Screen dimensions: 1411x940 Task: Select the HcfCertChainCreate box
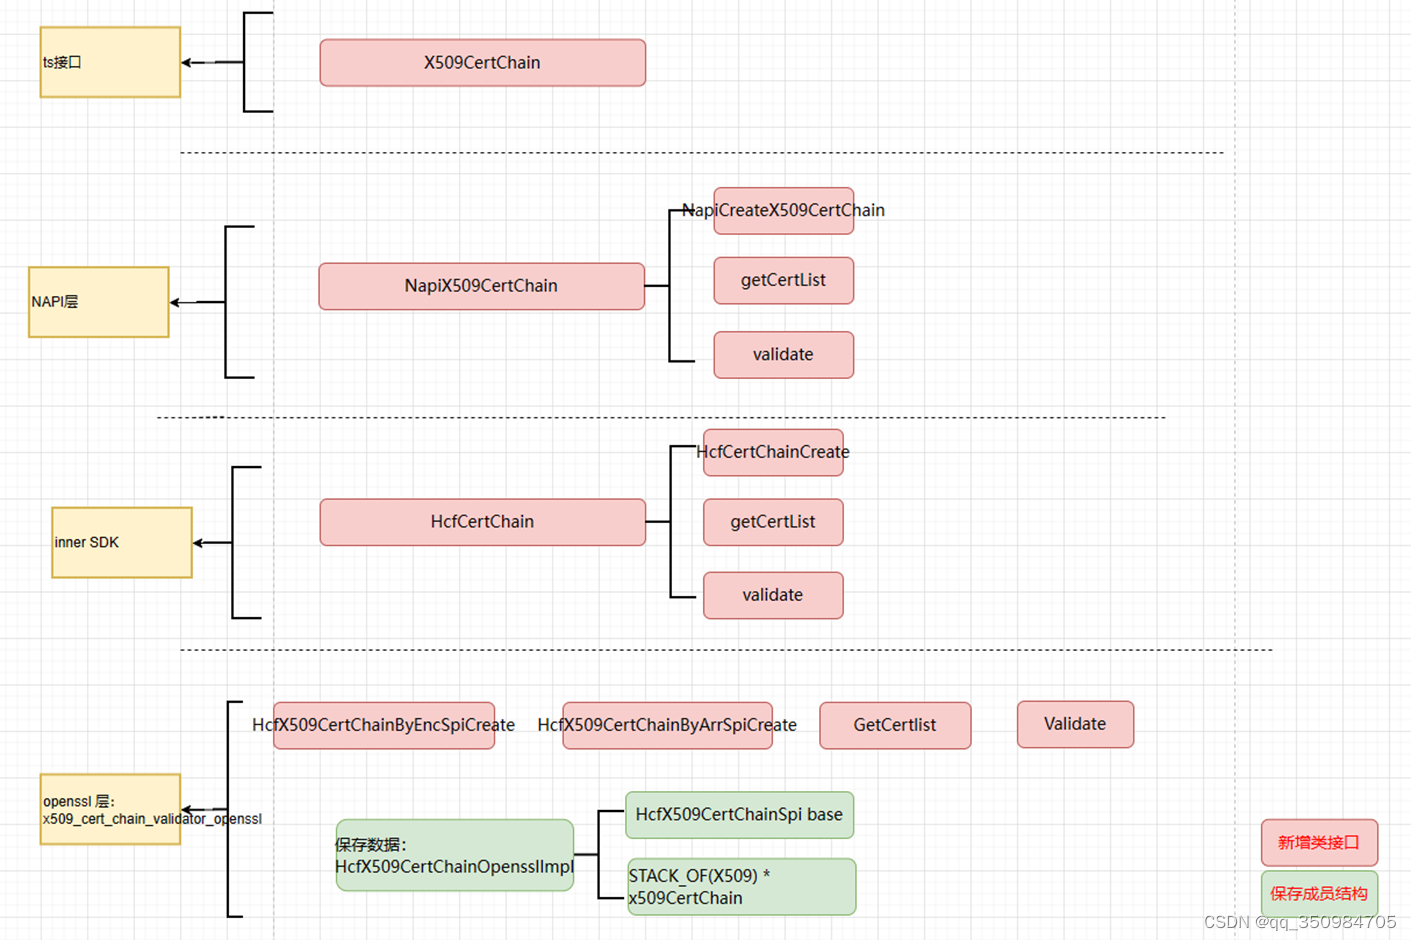click(773, 452)
